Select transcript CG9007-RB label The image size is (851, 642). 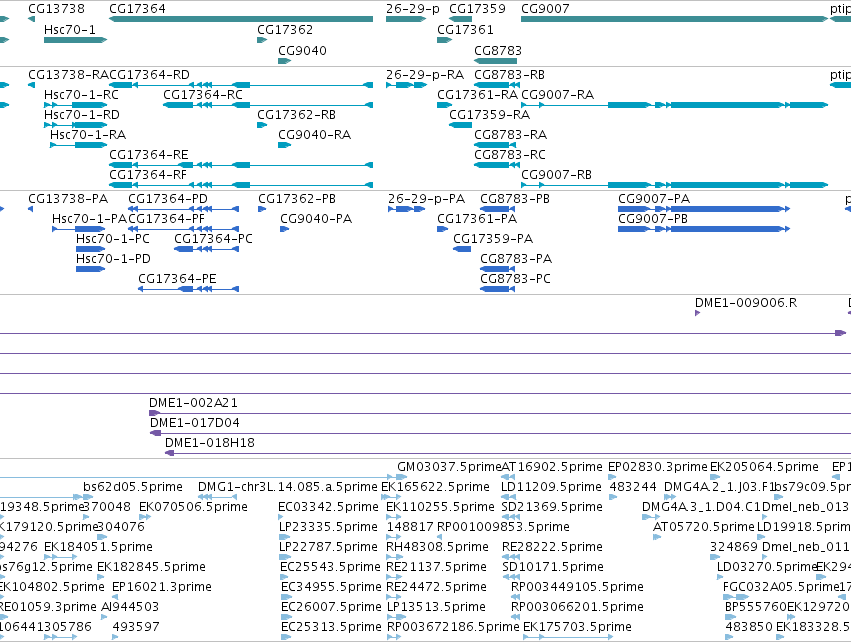click(x=556, y=175)
